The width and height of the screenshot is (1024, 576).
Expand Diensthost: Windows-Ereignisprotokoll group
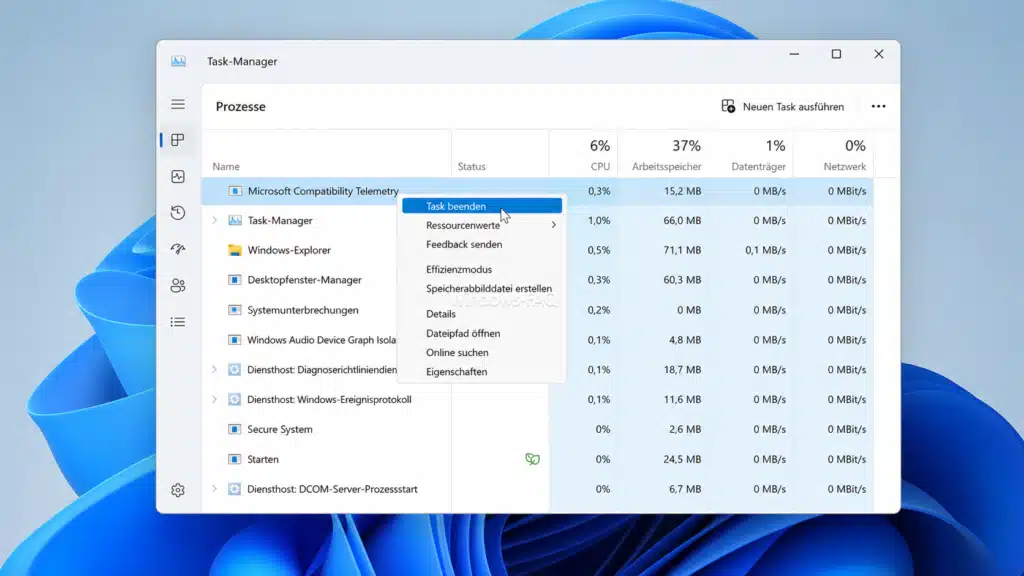click(214, 399)
